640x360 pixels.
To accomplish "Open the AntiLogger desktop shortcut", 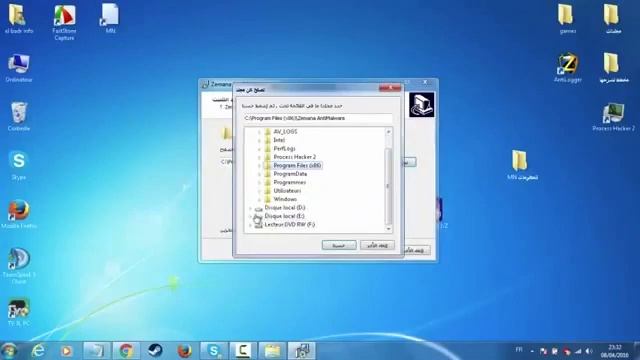I will click(x=567, y=68).
